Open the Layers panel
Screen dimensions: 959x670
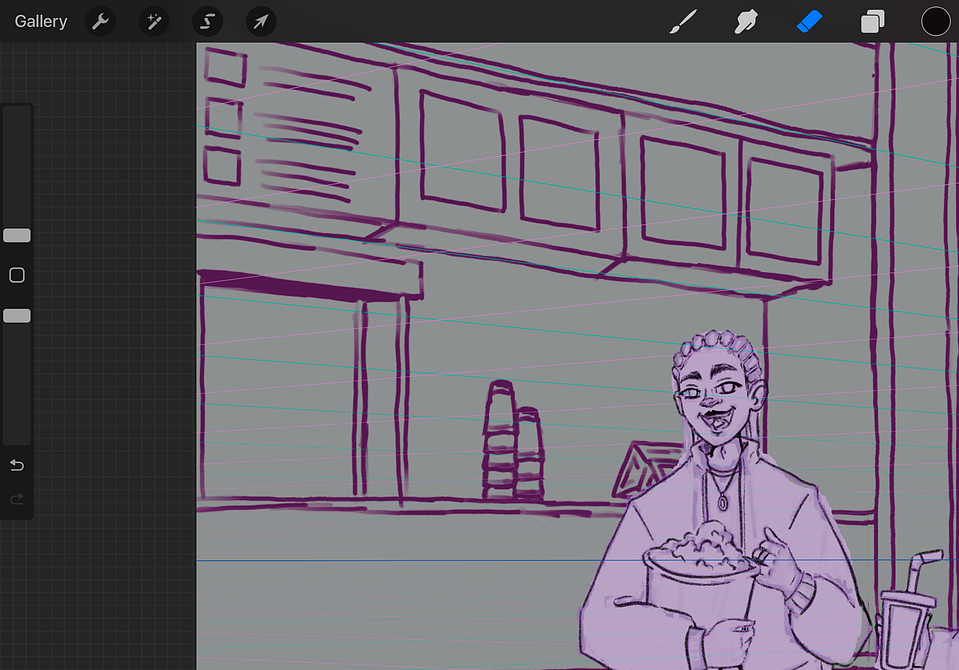tap(873, 21)
